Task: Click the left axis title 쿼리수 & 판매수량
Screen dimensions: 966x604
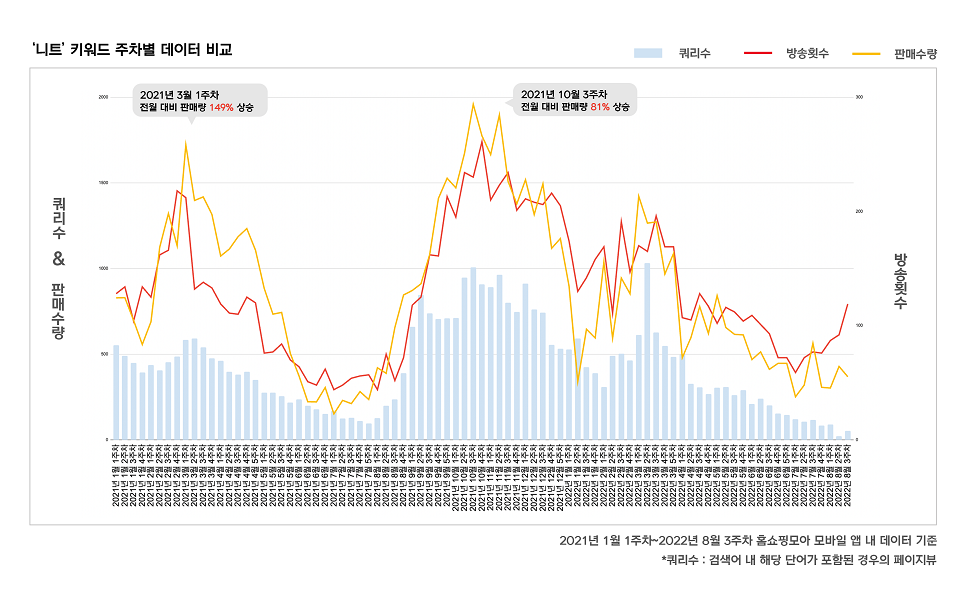Action: pos(58,267)
